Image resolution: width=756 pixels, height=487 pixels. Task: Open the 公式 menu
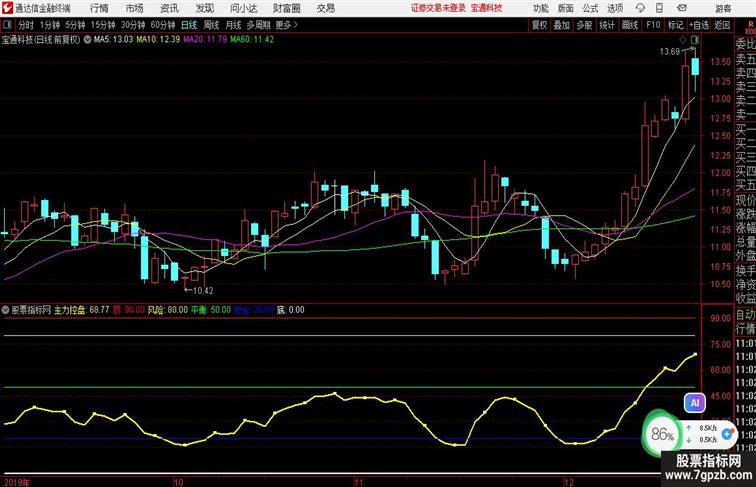(x=590, y=8)
